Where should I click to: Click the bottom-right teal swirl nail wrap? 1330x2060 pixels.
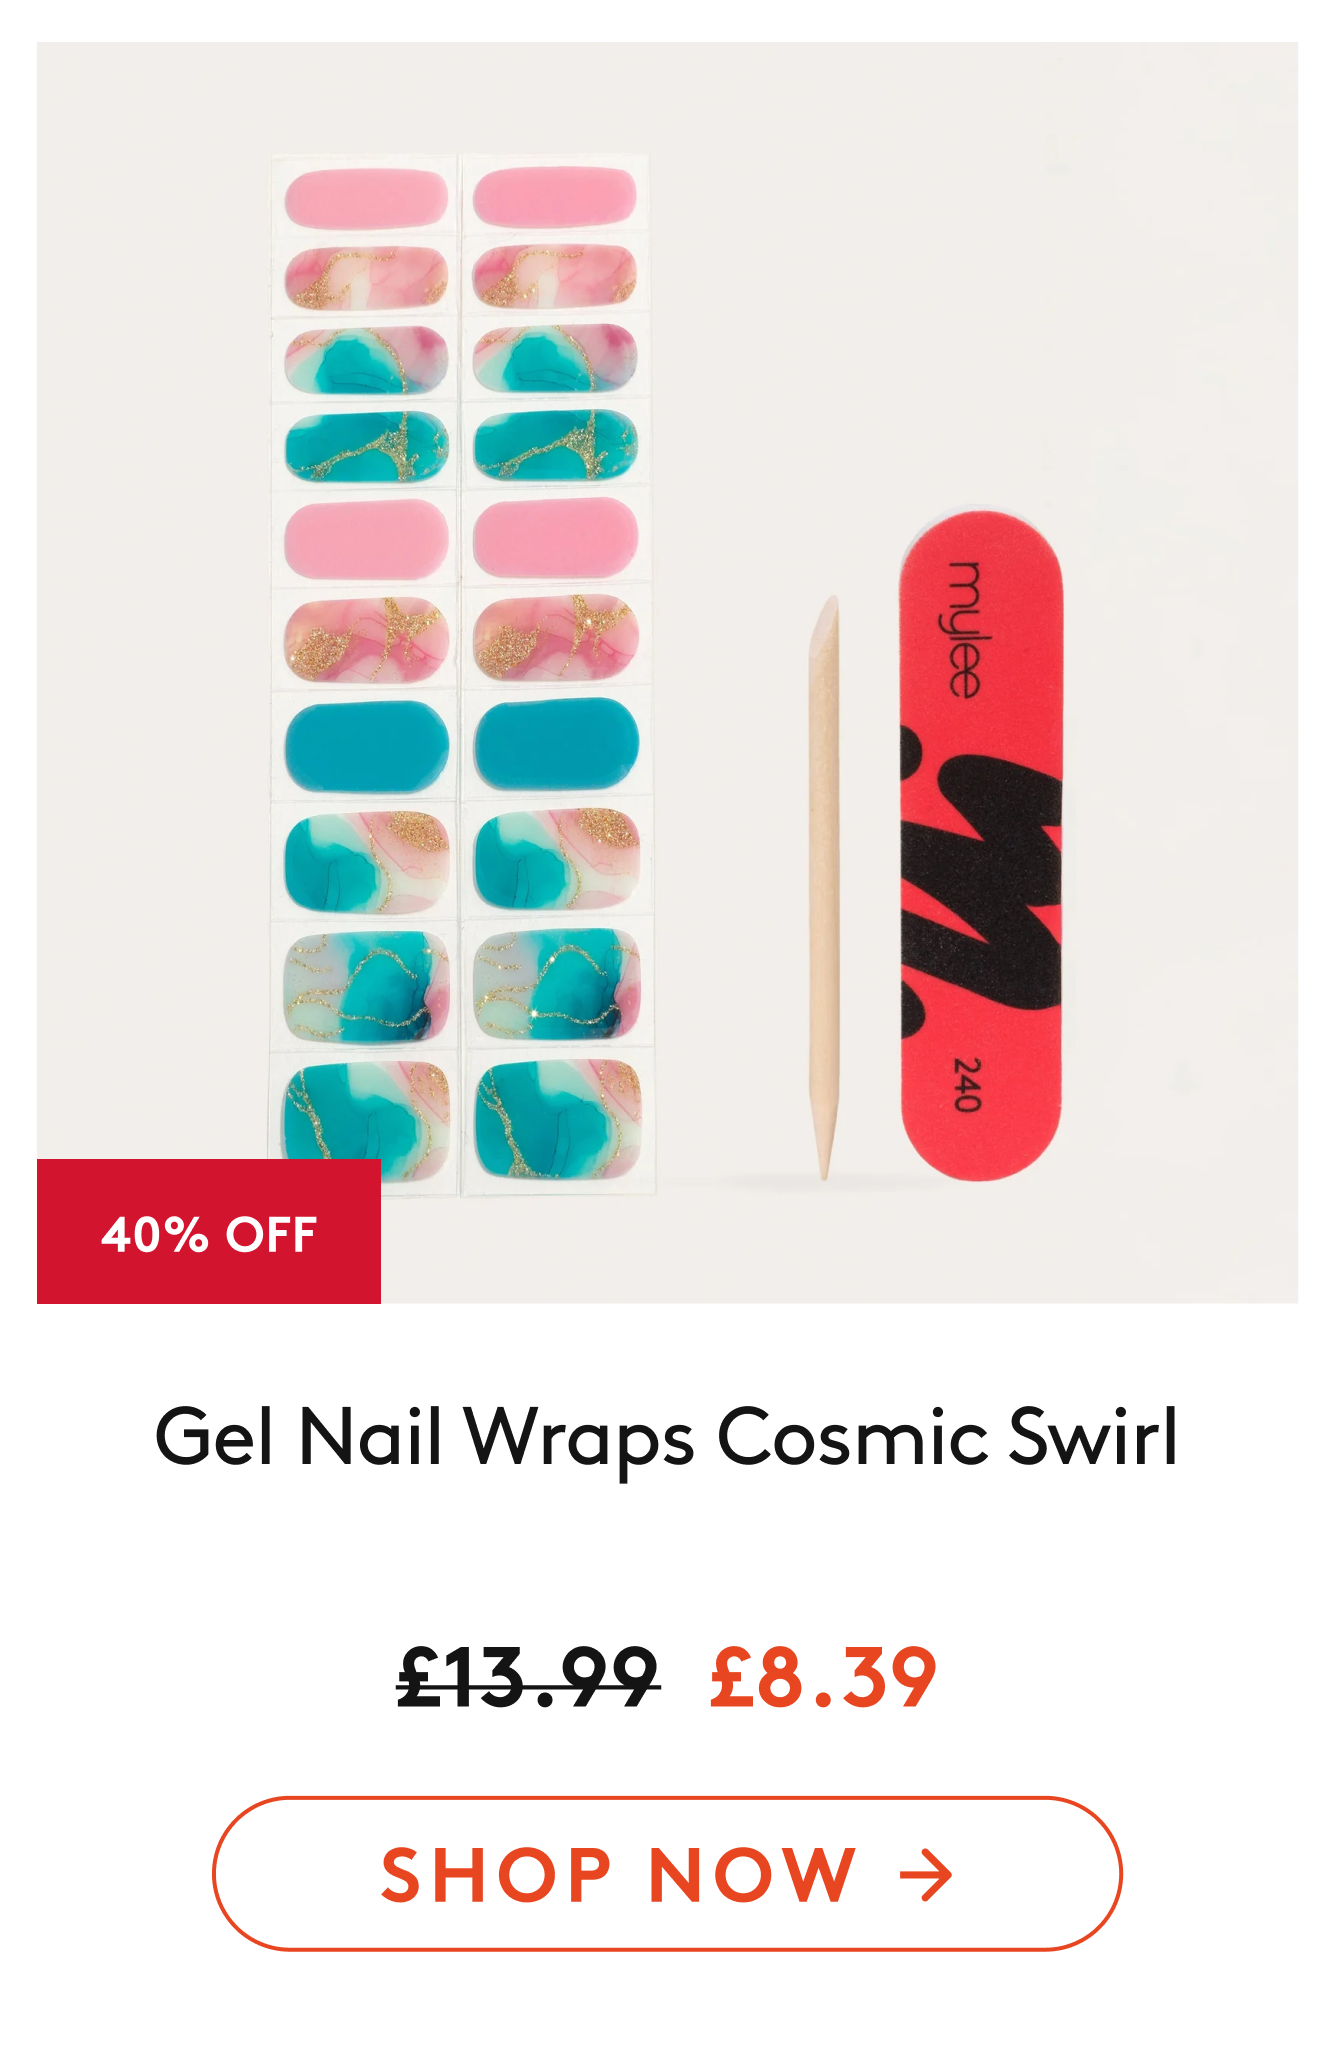tap(558, 1119)
